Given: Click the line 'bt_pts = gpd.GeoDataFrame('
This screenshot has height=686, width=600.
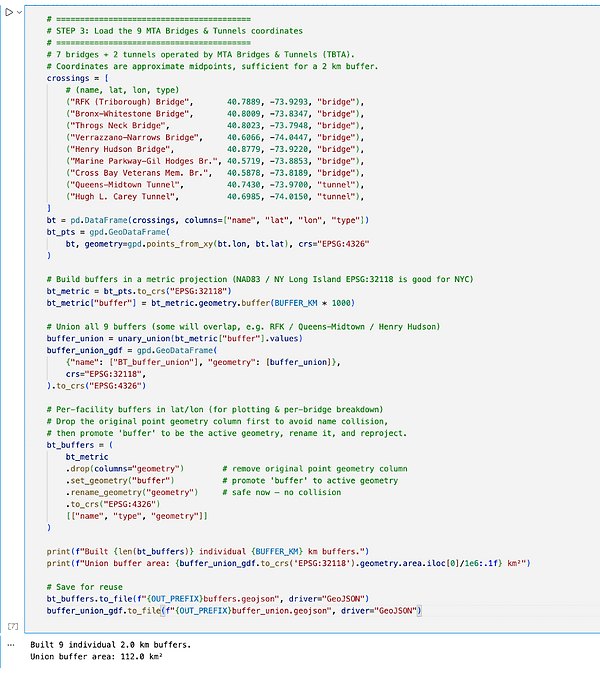Looking at the screenshot, I should [108, 232].
